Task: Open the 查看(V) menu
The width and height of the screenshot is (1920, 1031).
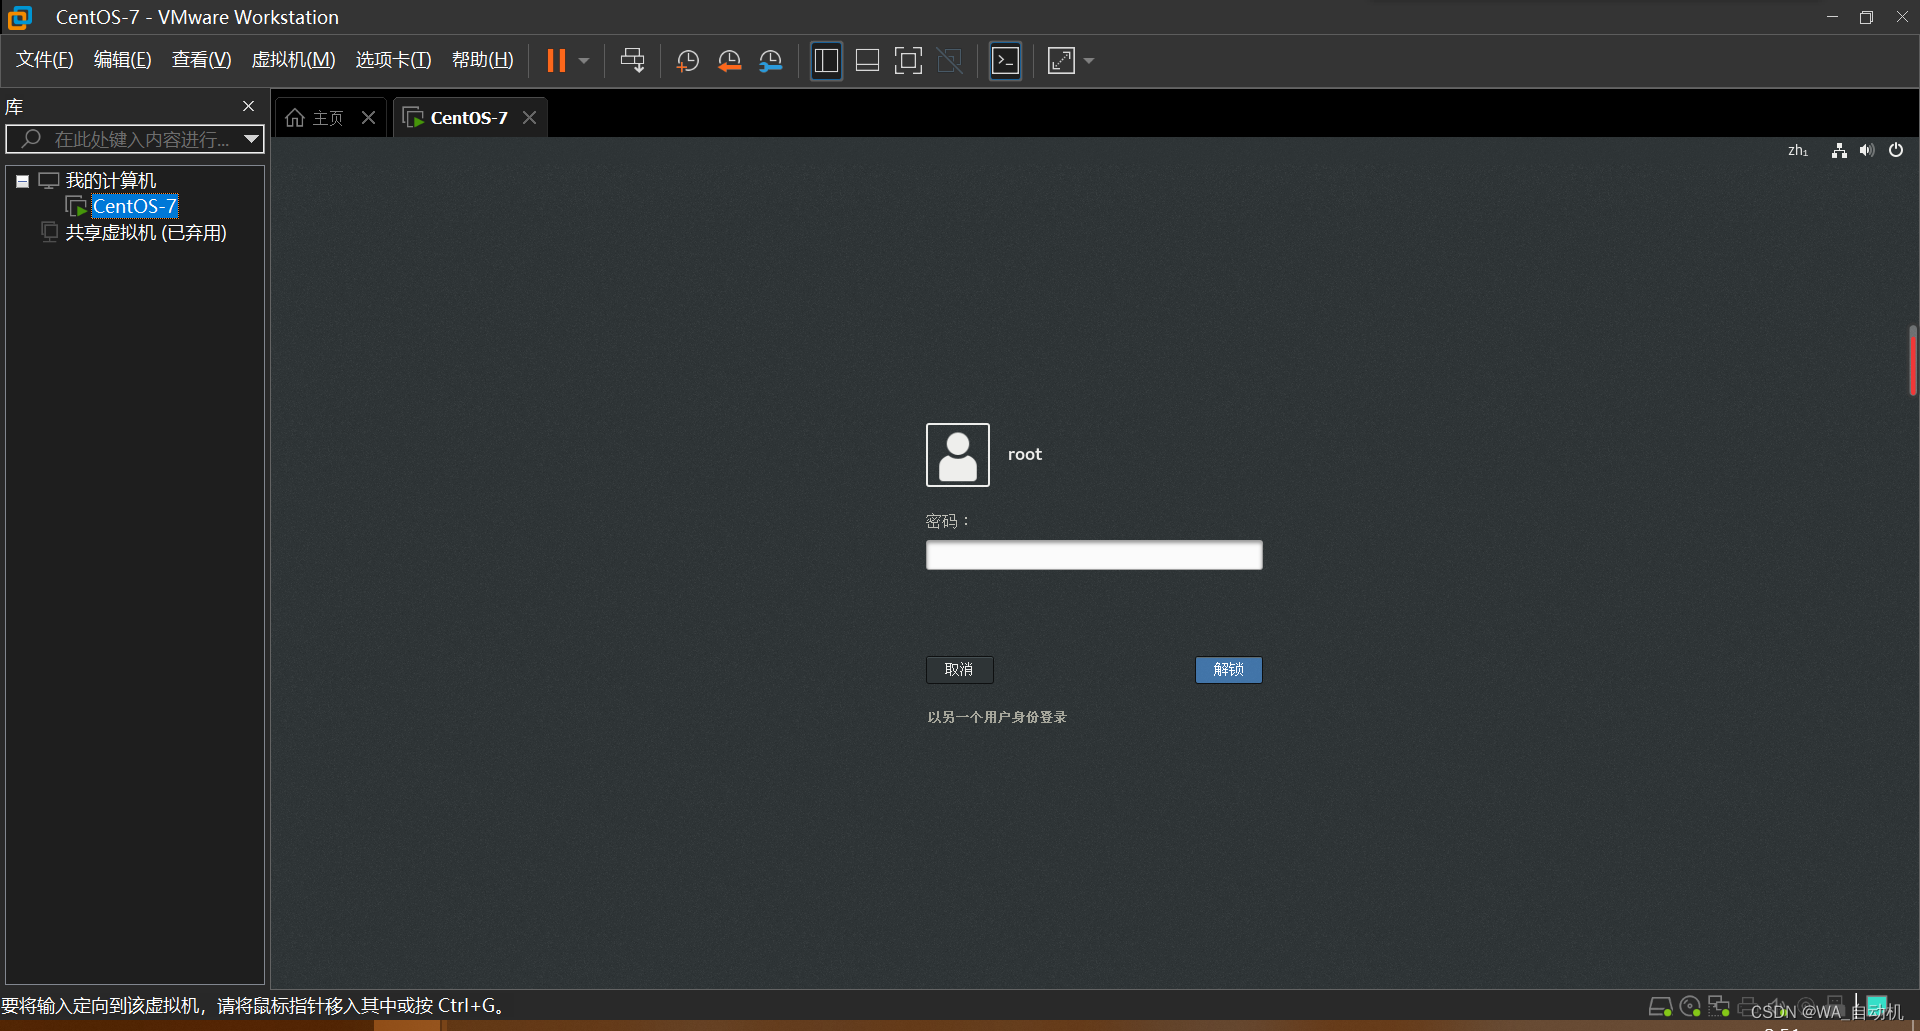Action: point(202,60)
